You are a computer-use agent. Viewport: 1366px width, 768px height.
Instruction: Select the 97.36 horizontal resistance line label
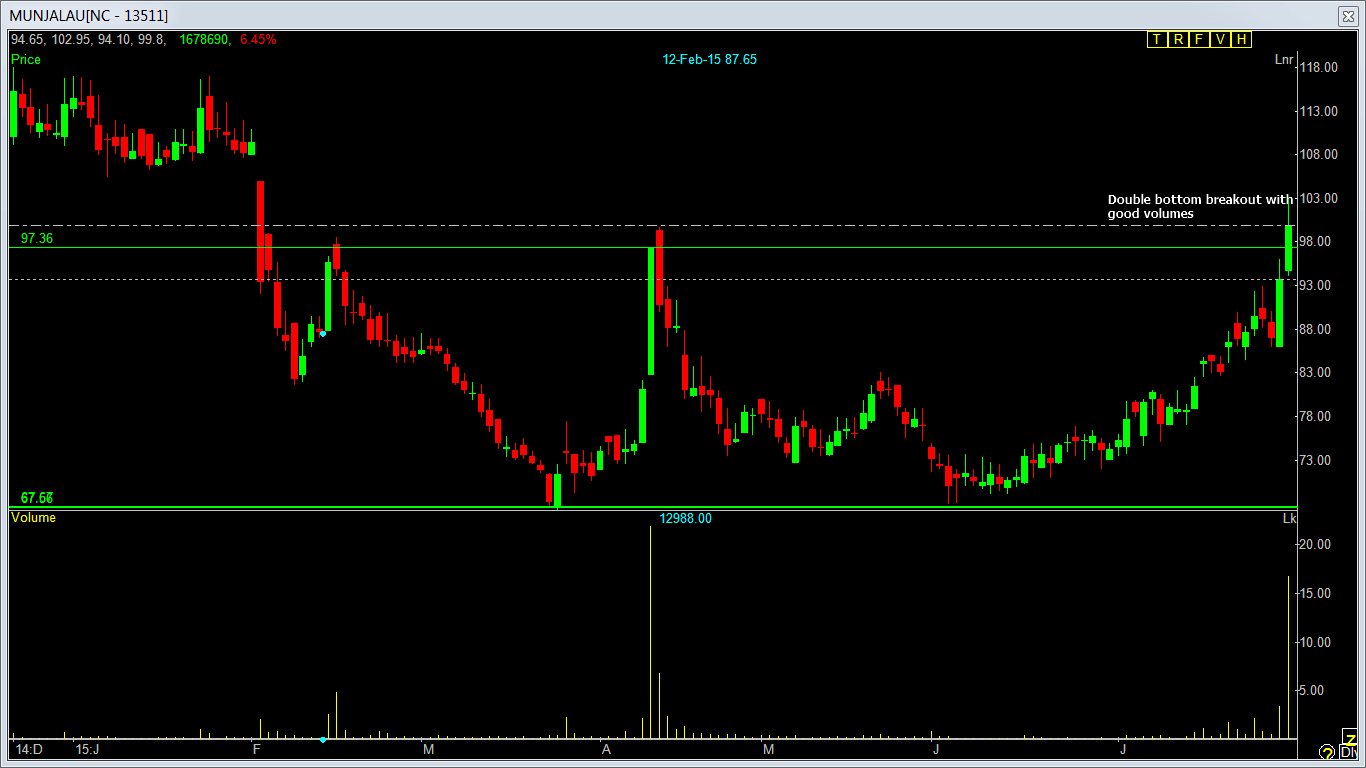click(x=37, y=239)
